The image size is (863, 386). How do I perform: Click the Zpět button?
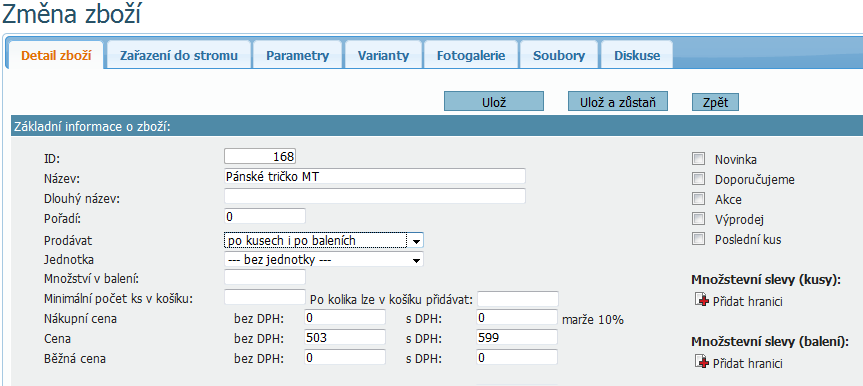click(x=715, y=102)
